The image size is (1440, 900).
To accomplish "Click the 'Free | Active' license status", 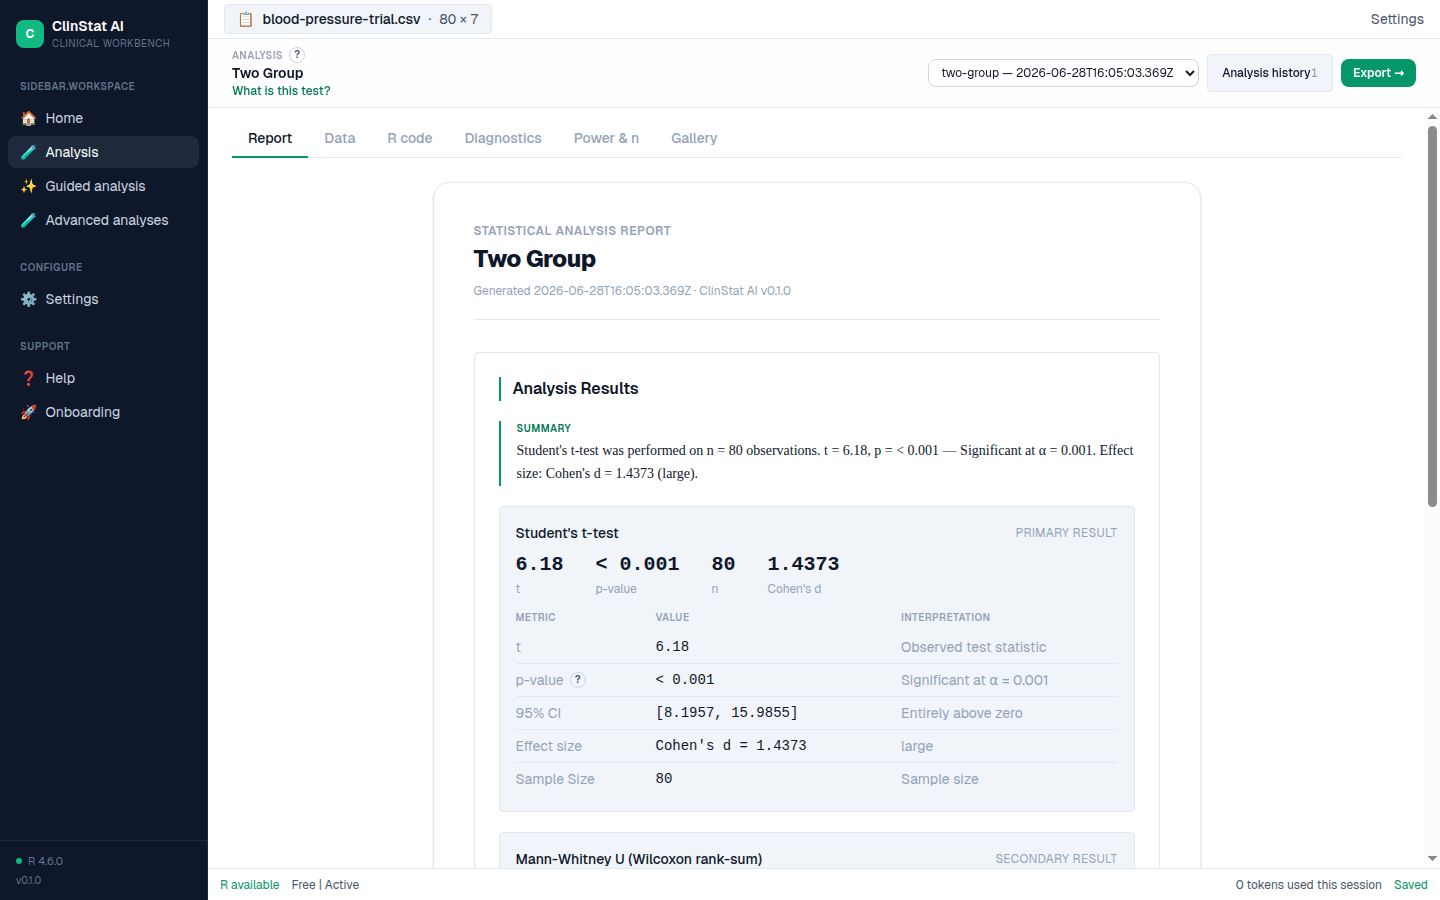I will click(325, 885).
